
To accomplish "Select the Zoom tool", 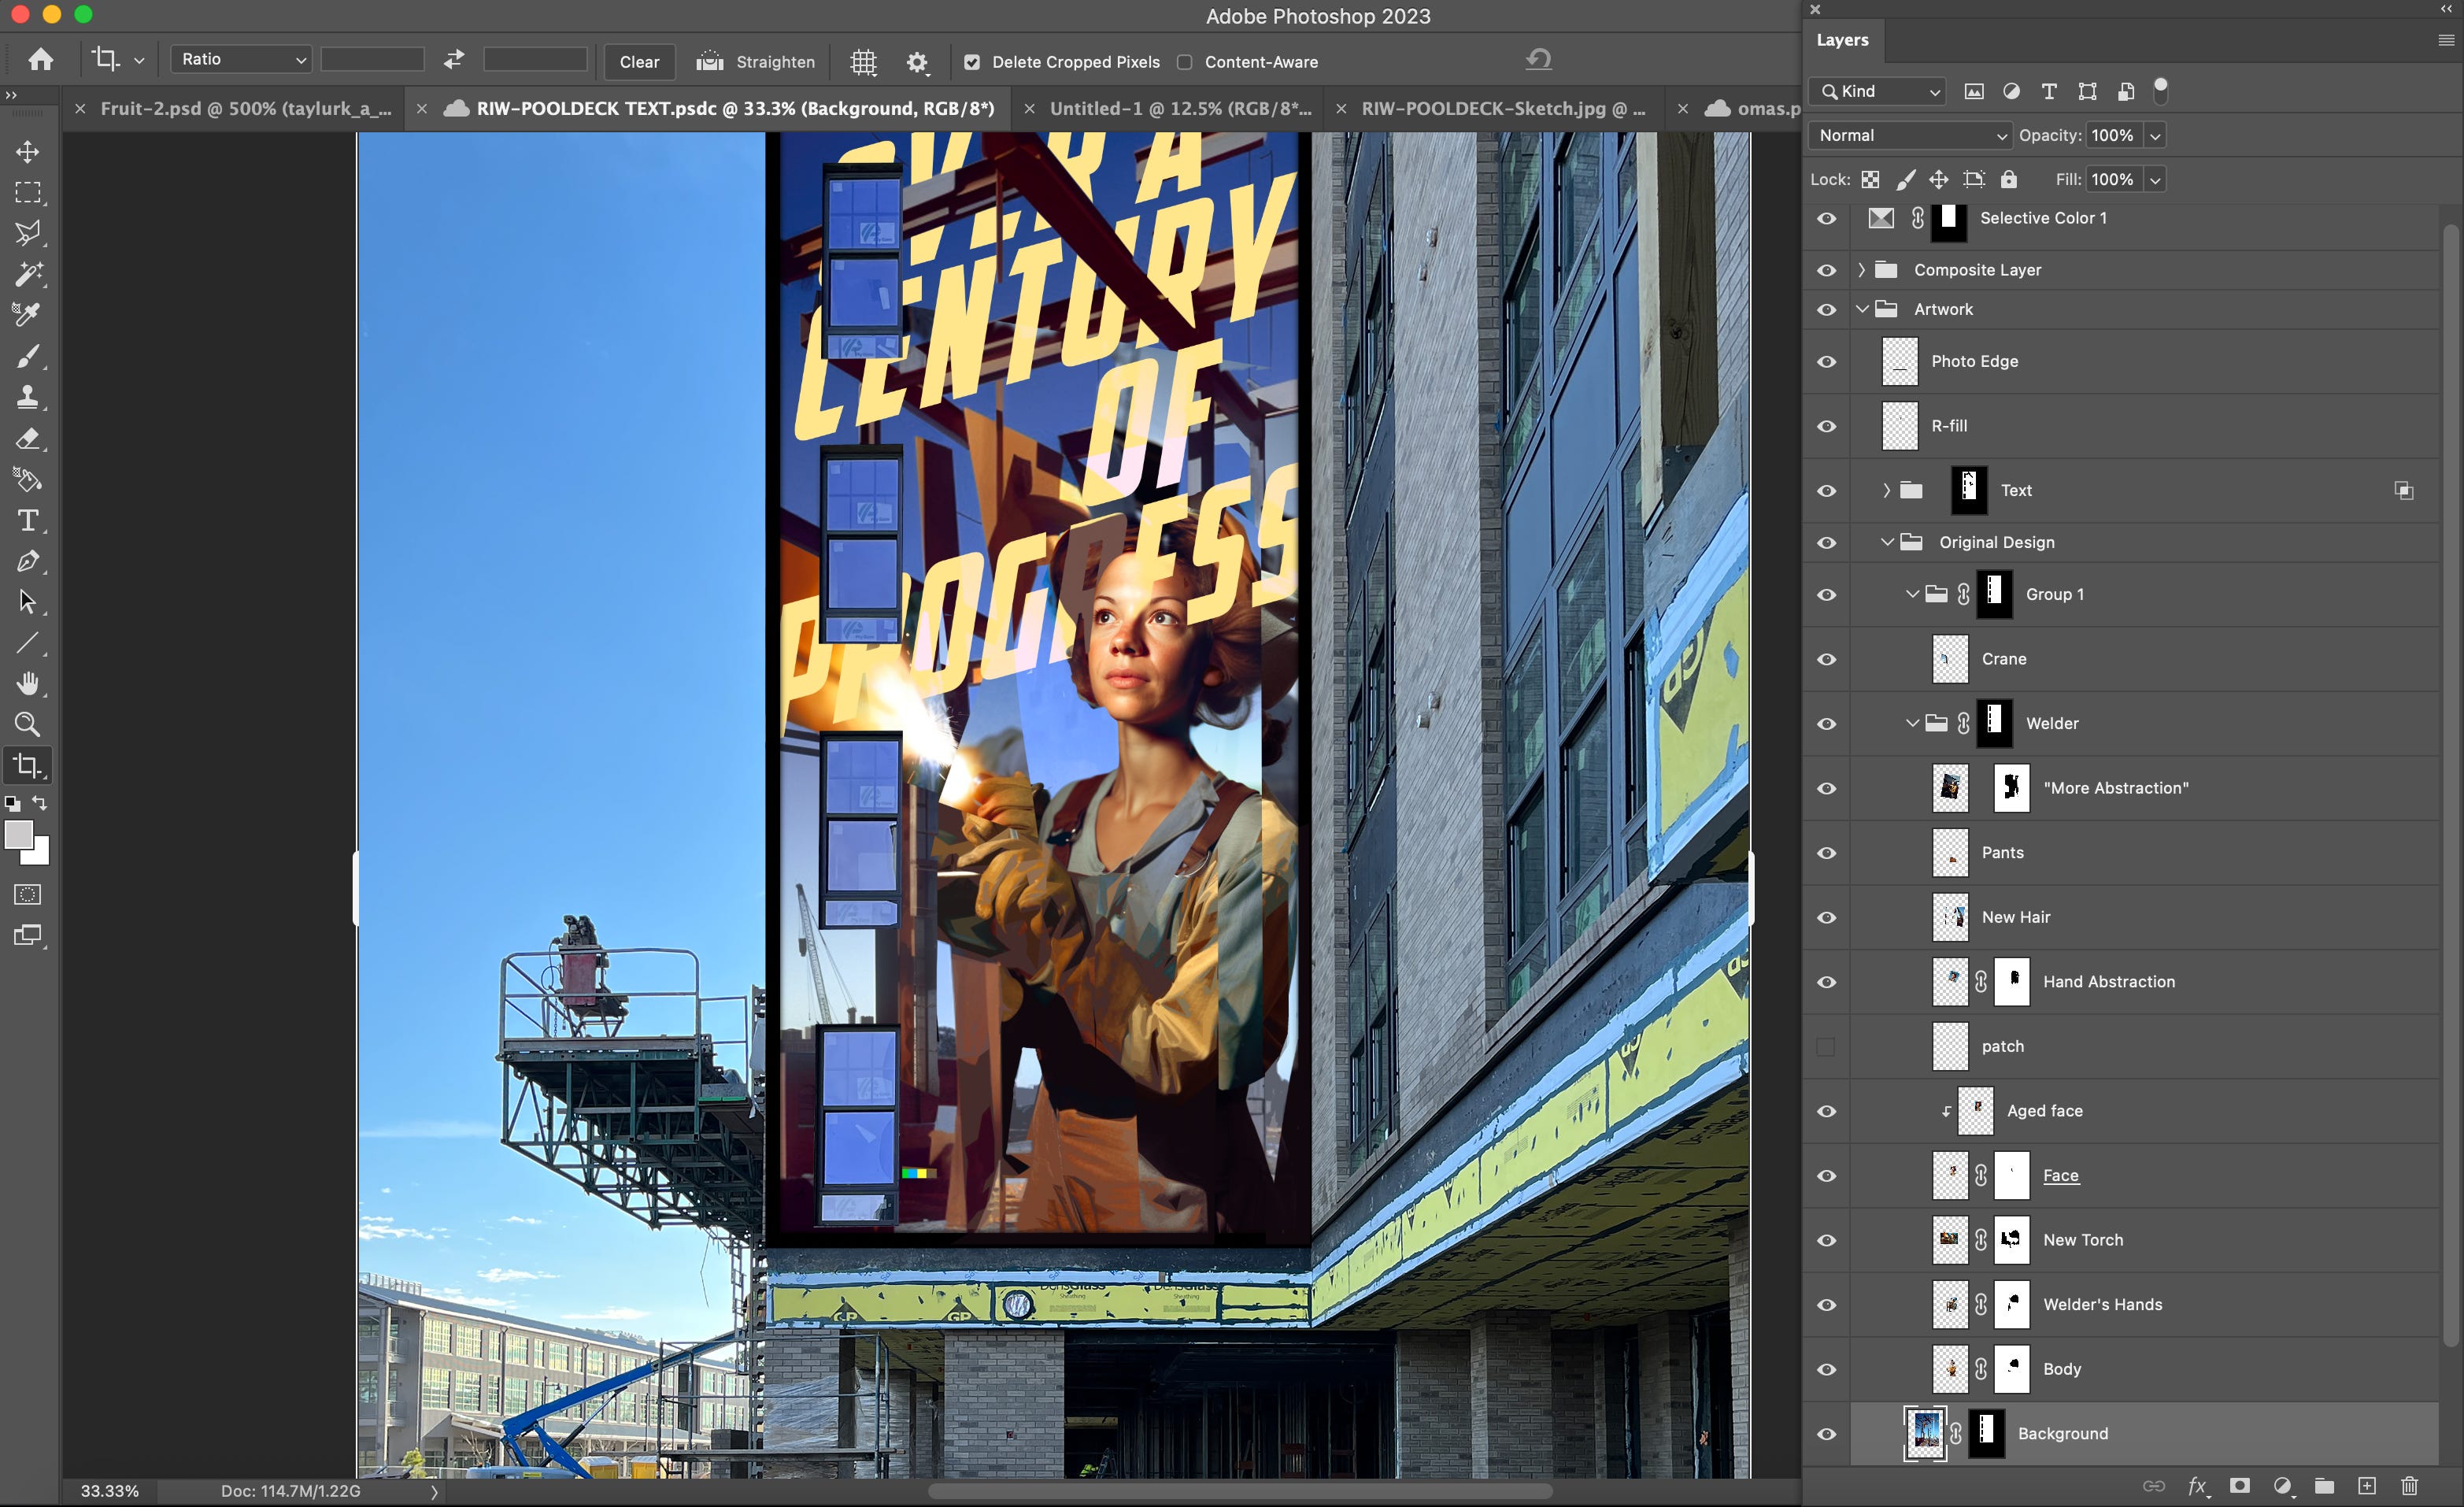I will (x=27, y=724).
